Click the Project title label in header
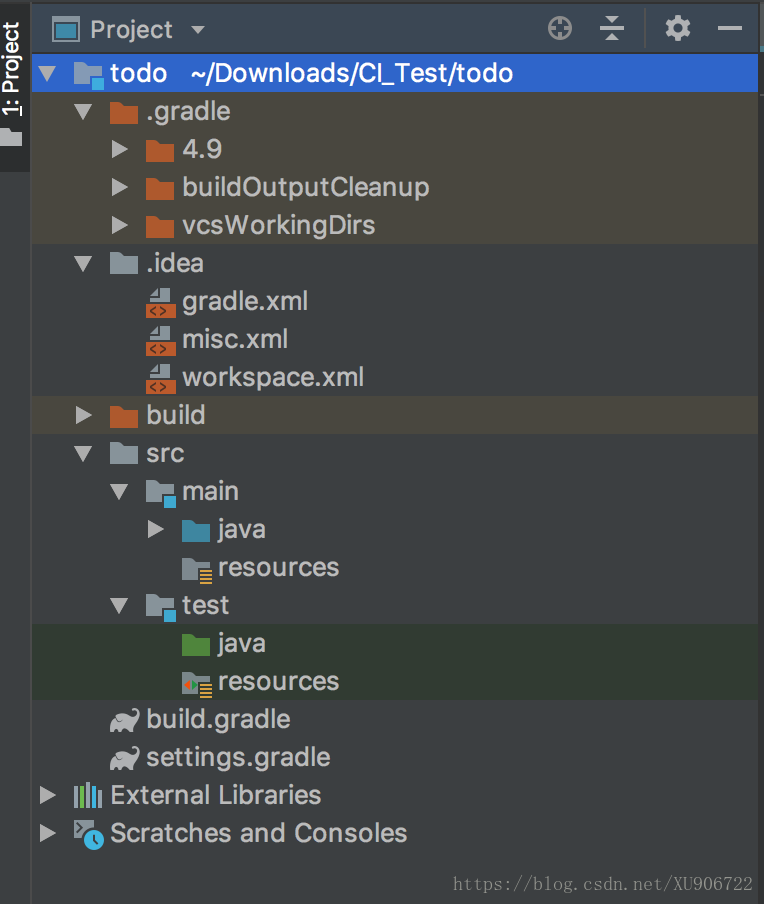The width and height of the screenshot is (764, 904). click(x=131, y=30)
